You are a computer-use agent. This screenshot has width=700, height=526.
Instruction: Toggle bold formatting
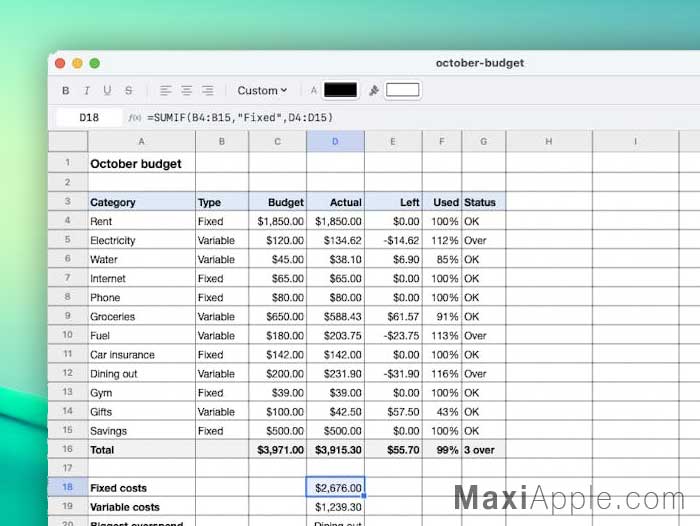tap(66, 91)
